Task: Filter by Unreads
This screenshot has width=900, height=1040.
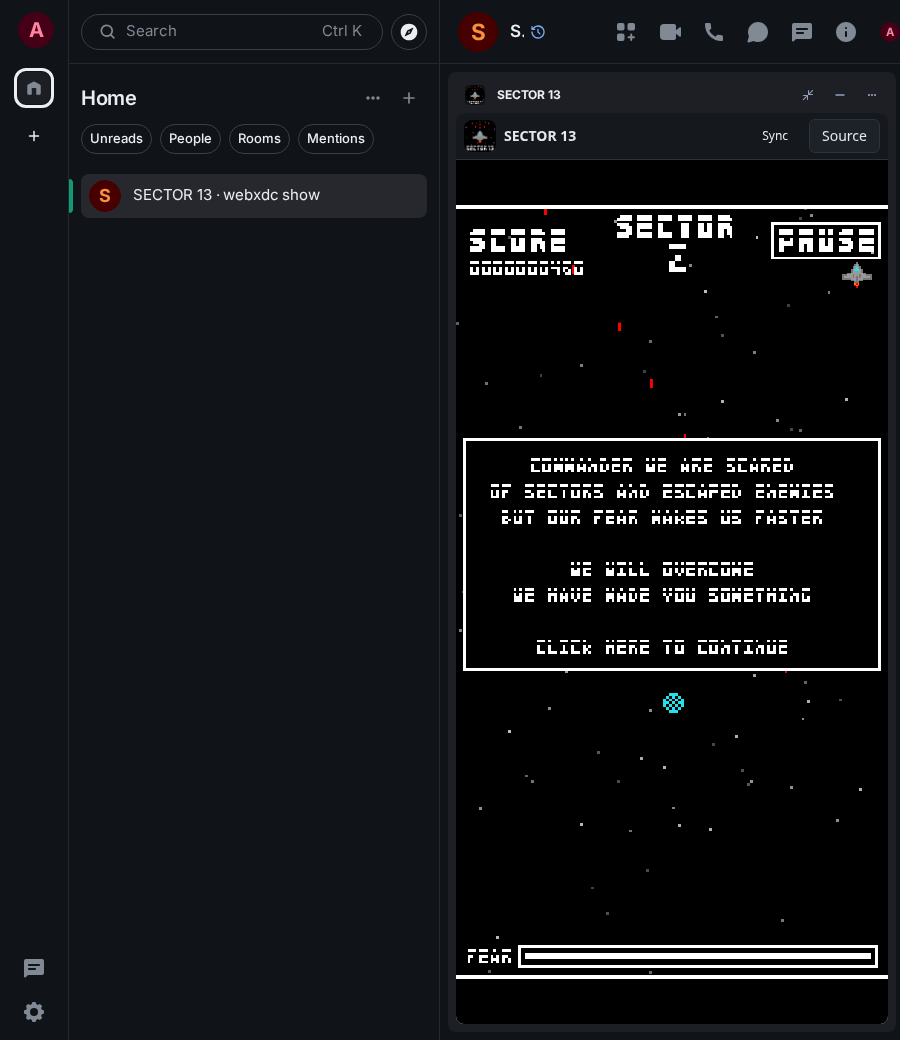Action: [116, 139]
